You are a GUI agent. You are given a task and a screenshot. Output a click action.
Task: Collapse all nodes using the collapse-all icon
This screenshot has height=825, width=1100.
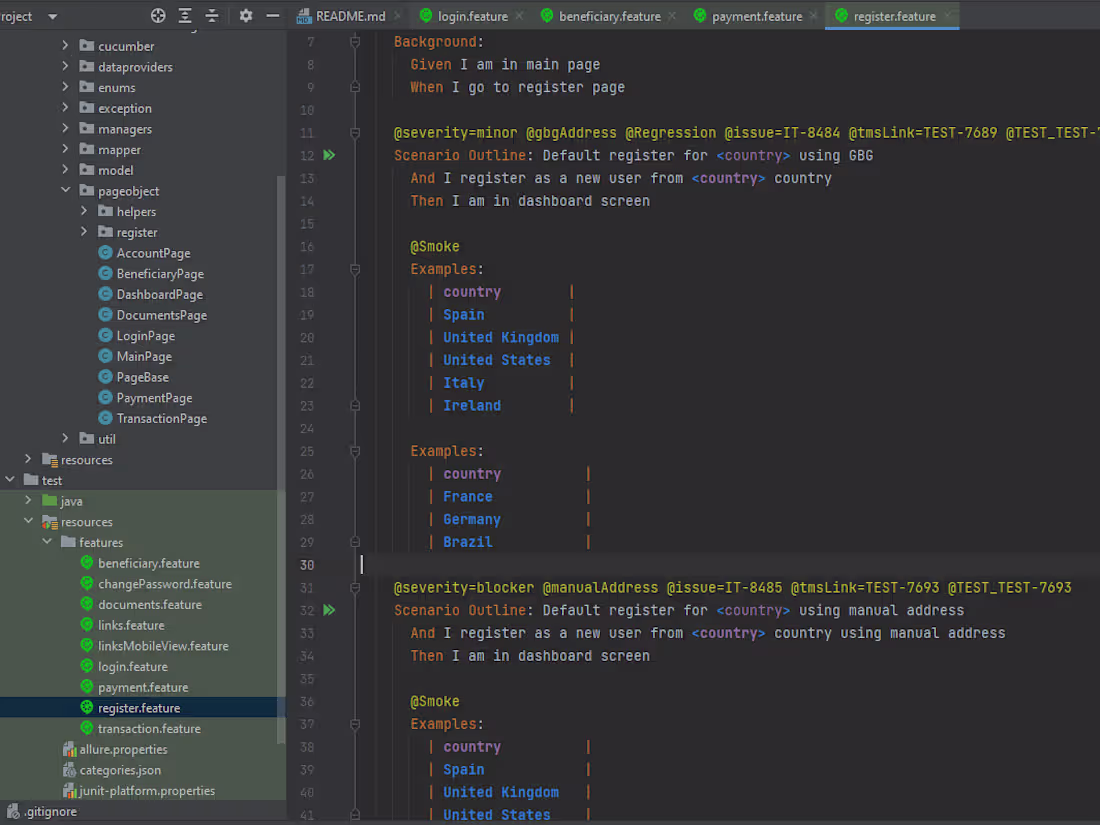click(211, 17)
